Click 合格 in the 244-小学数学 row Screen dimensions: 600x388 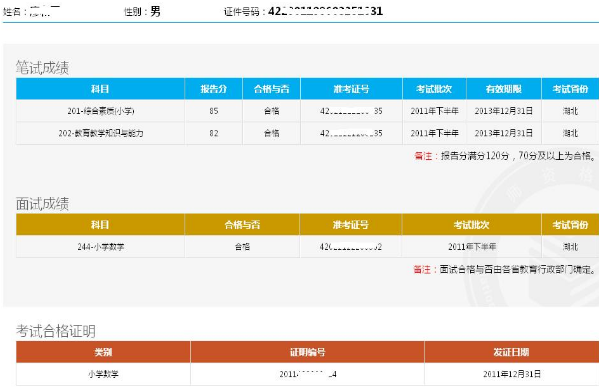click(x=242, y=247)
